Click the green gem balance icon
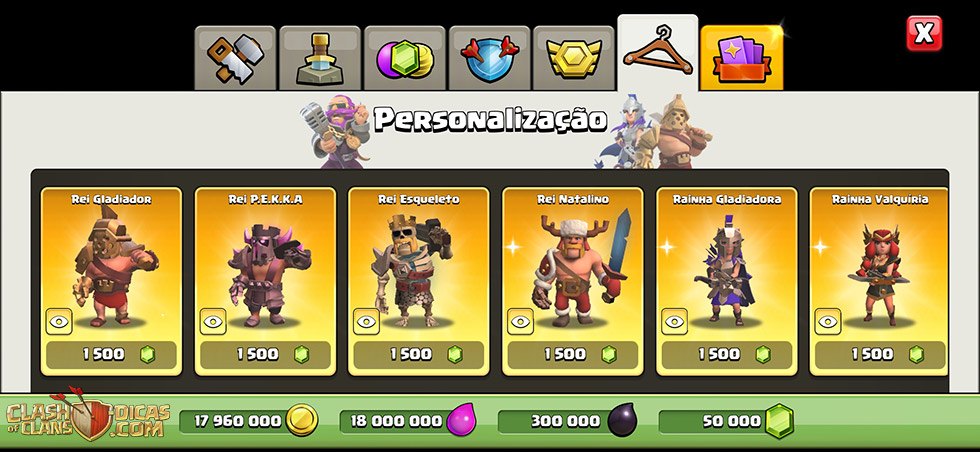The width and height of the screenshot is (980, 452). [779, 420]
